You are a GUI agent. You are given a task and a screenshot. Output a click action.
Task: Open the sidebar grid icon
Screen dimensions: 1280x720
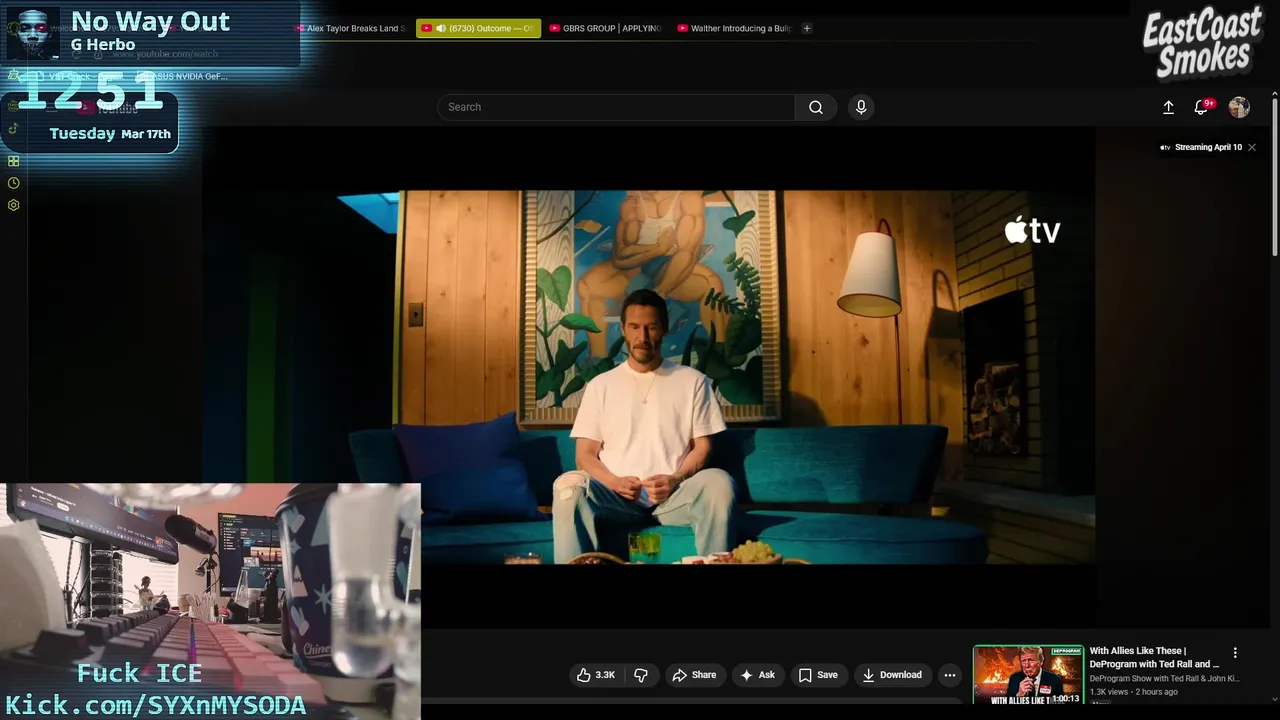(x=13, y=161)
